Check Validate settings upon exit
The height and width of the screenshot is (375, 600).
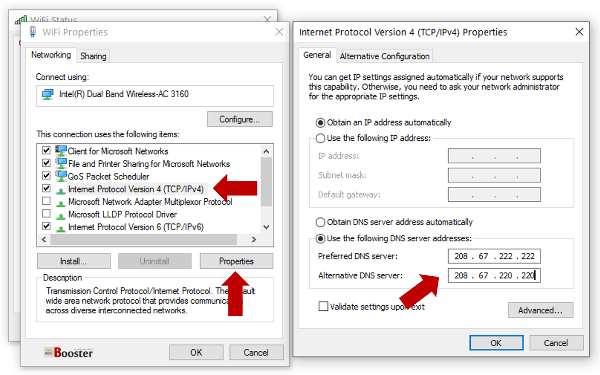coord(323,306)
